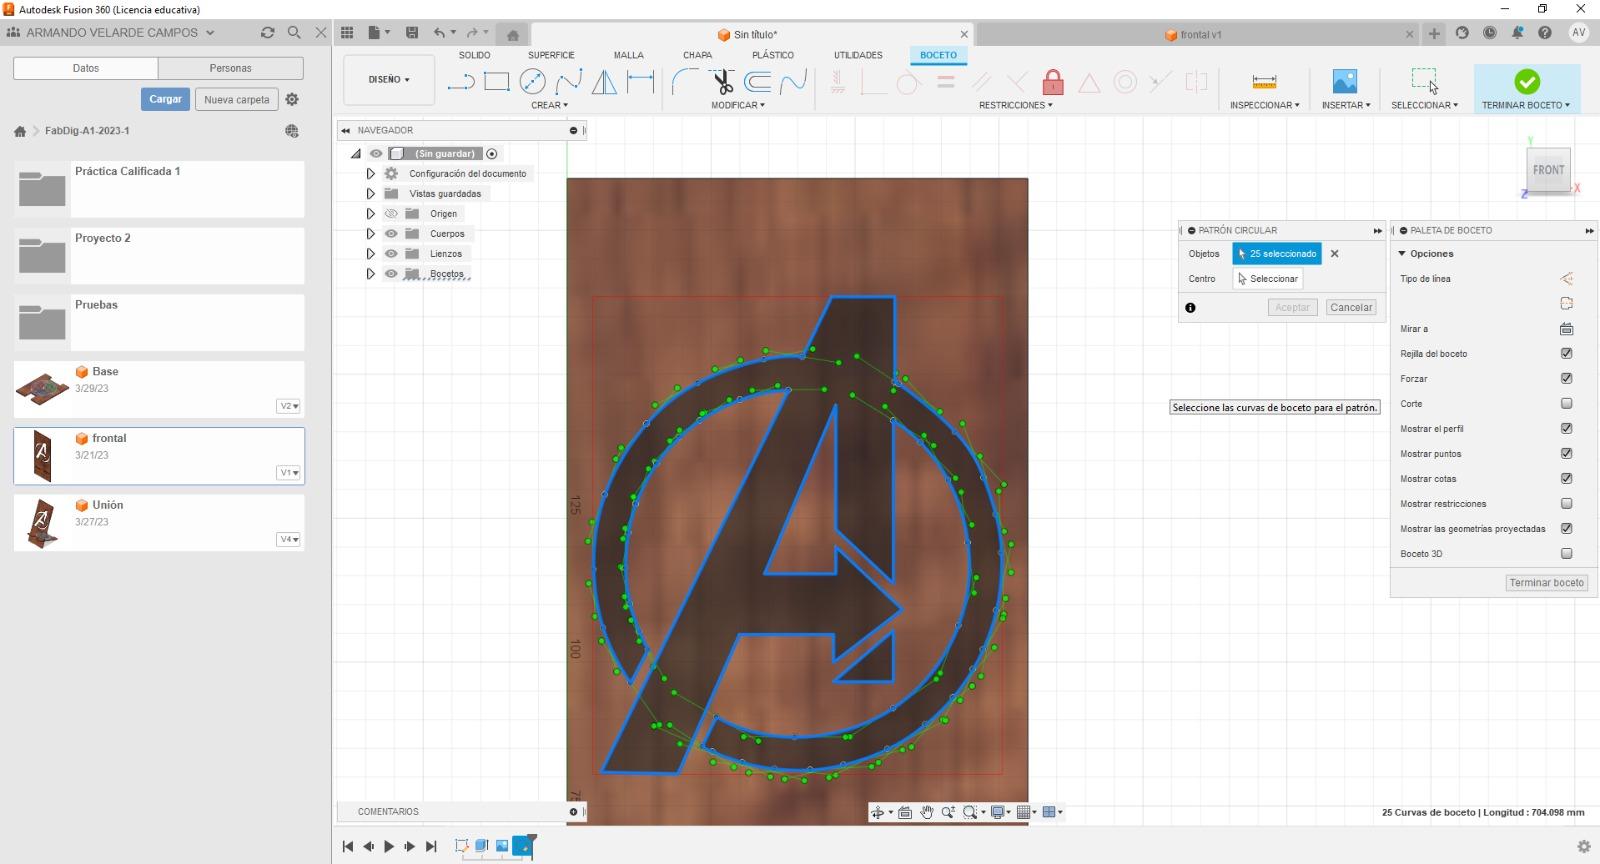Select the Rectangle sketch tool
Image resolution: width=1600 pixels, height=864 pixels.
click(x=497, y=82)
